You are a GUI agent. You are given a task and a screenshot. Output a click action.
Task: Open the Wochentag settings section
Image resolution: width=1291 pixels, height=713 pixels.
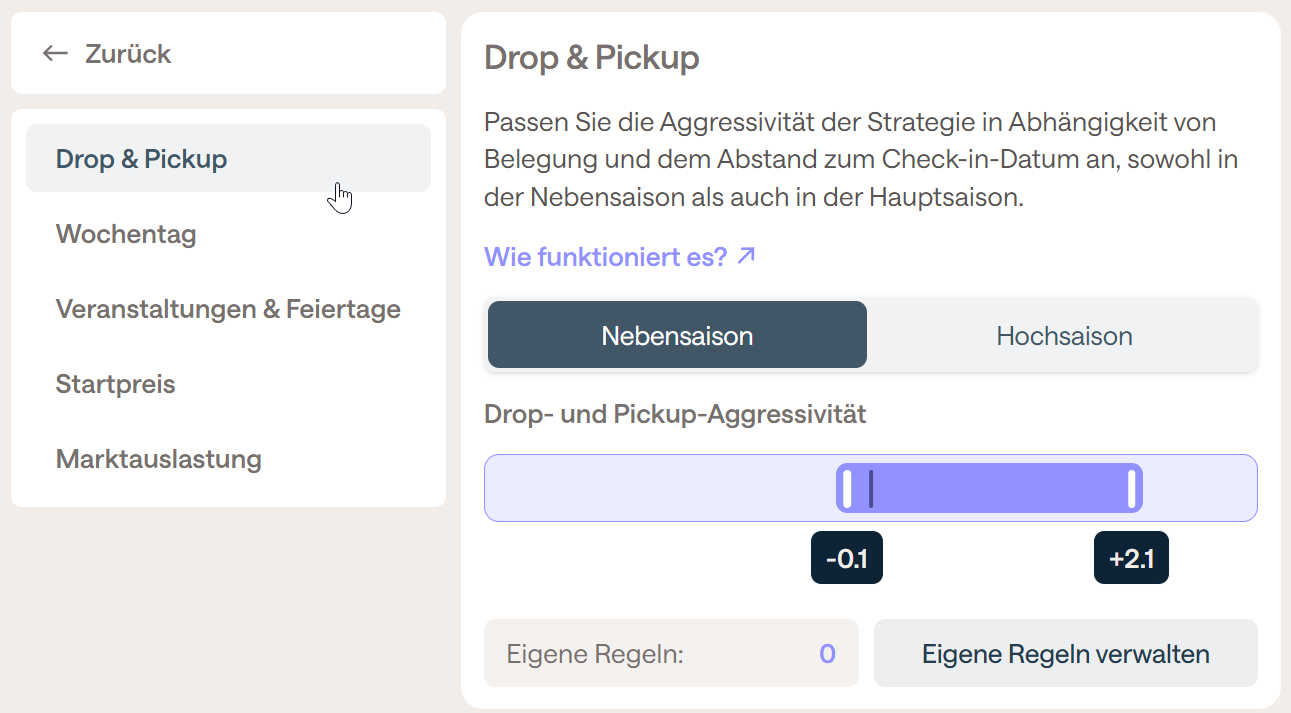coord(126,234)
